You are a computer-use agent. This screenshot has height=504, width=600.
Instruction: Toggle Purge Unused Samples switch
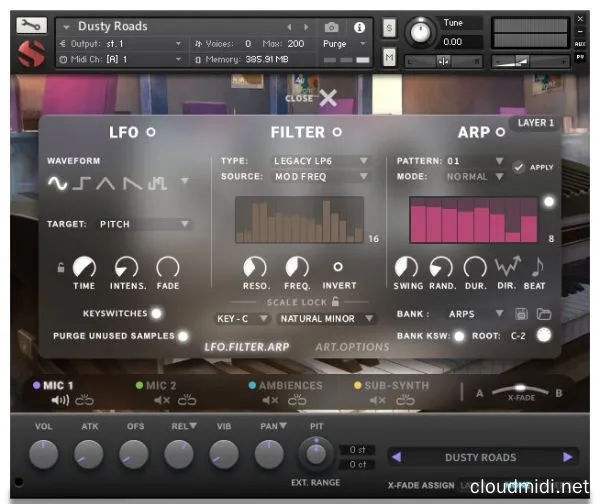182,336
